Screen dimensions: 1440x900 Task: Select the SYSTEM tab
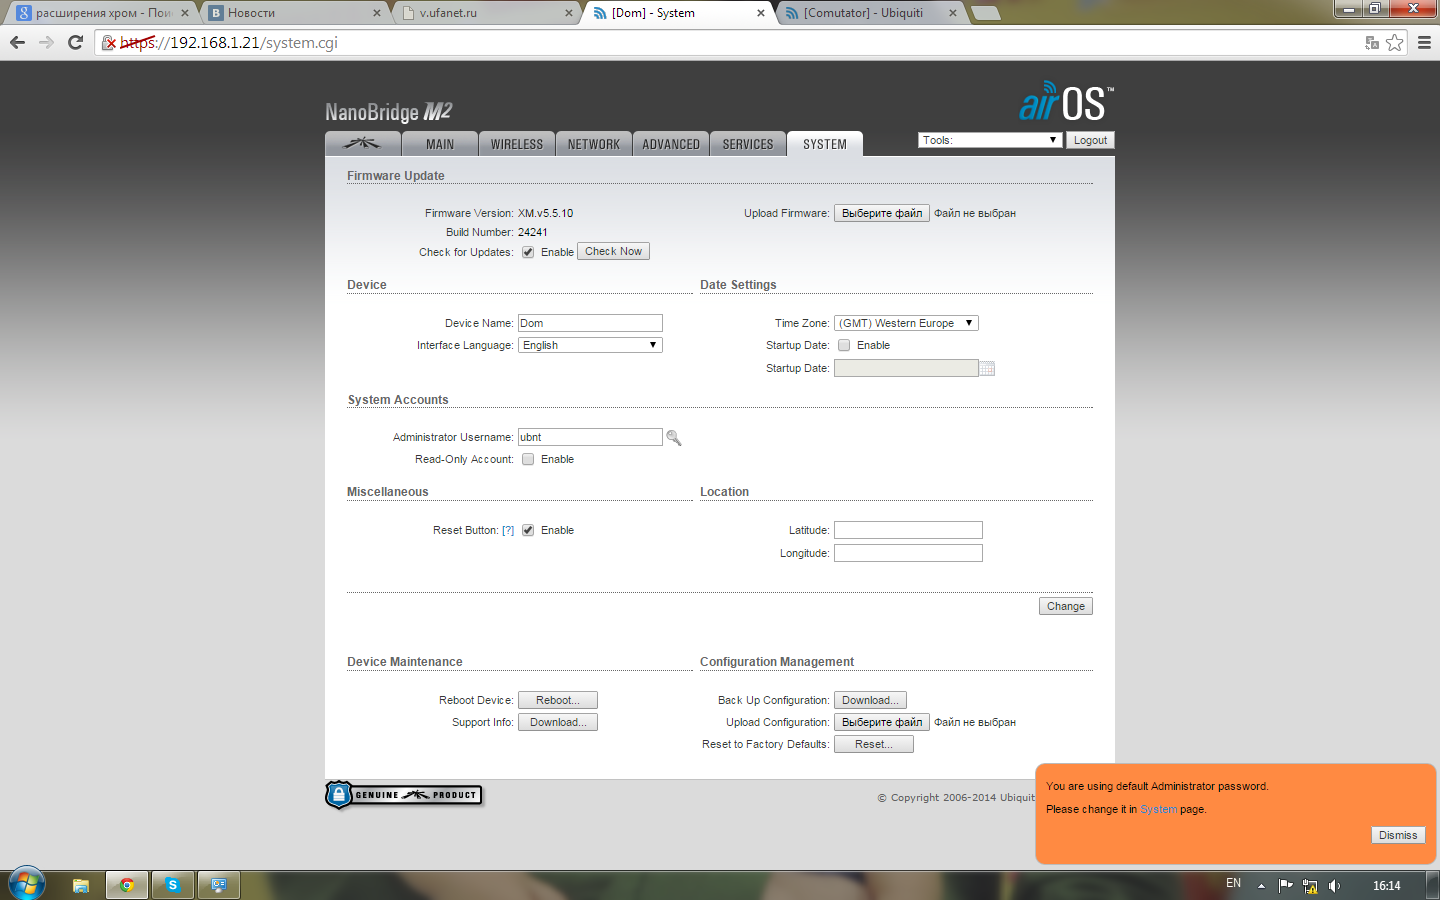[825, 144]
